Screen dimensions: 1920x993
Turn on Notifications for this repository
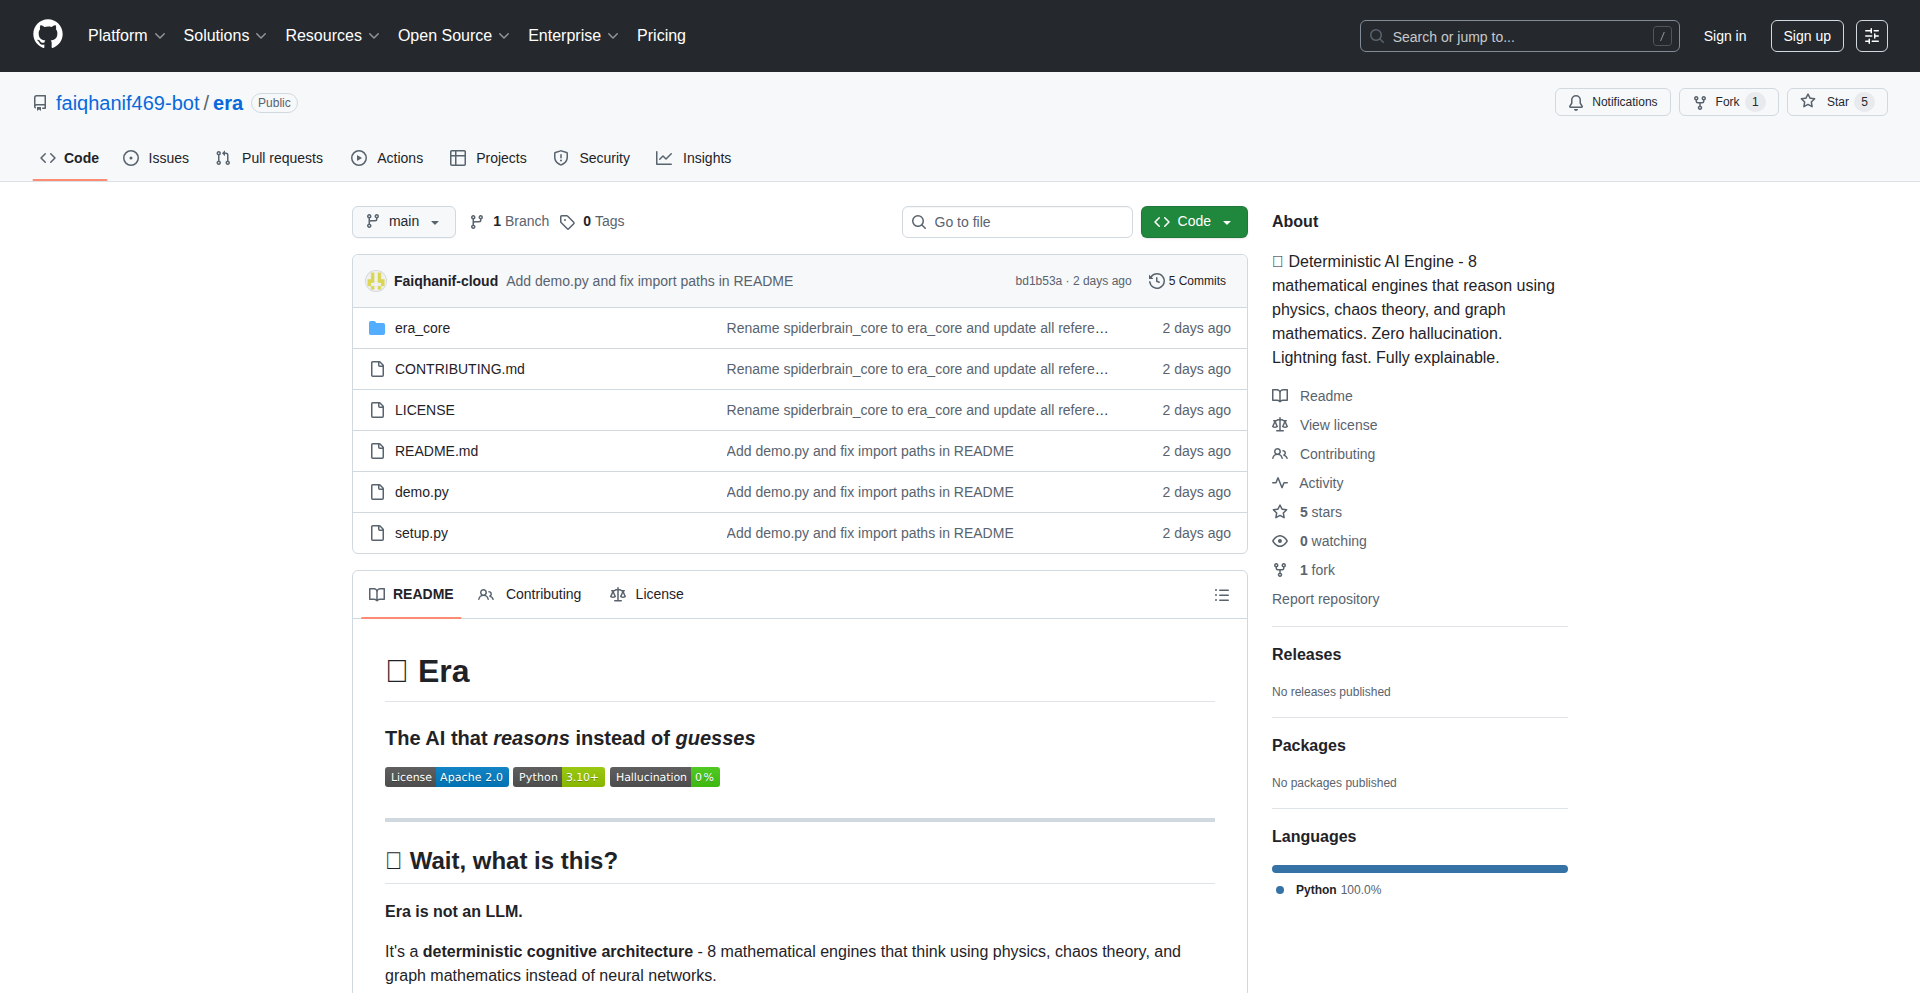(1612, 102)
